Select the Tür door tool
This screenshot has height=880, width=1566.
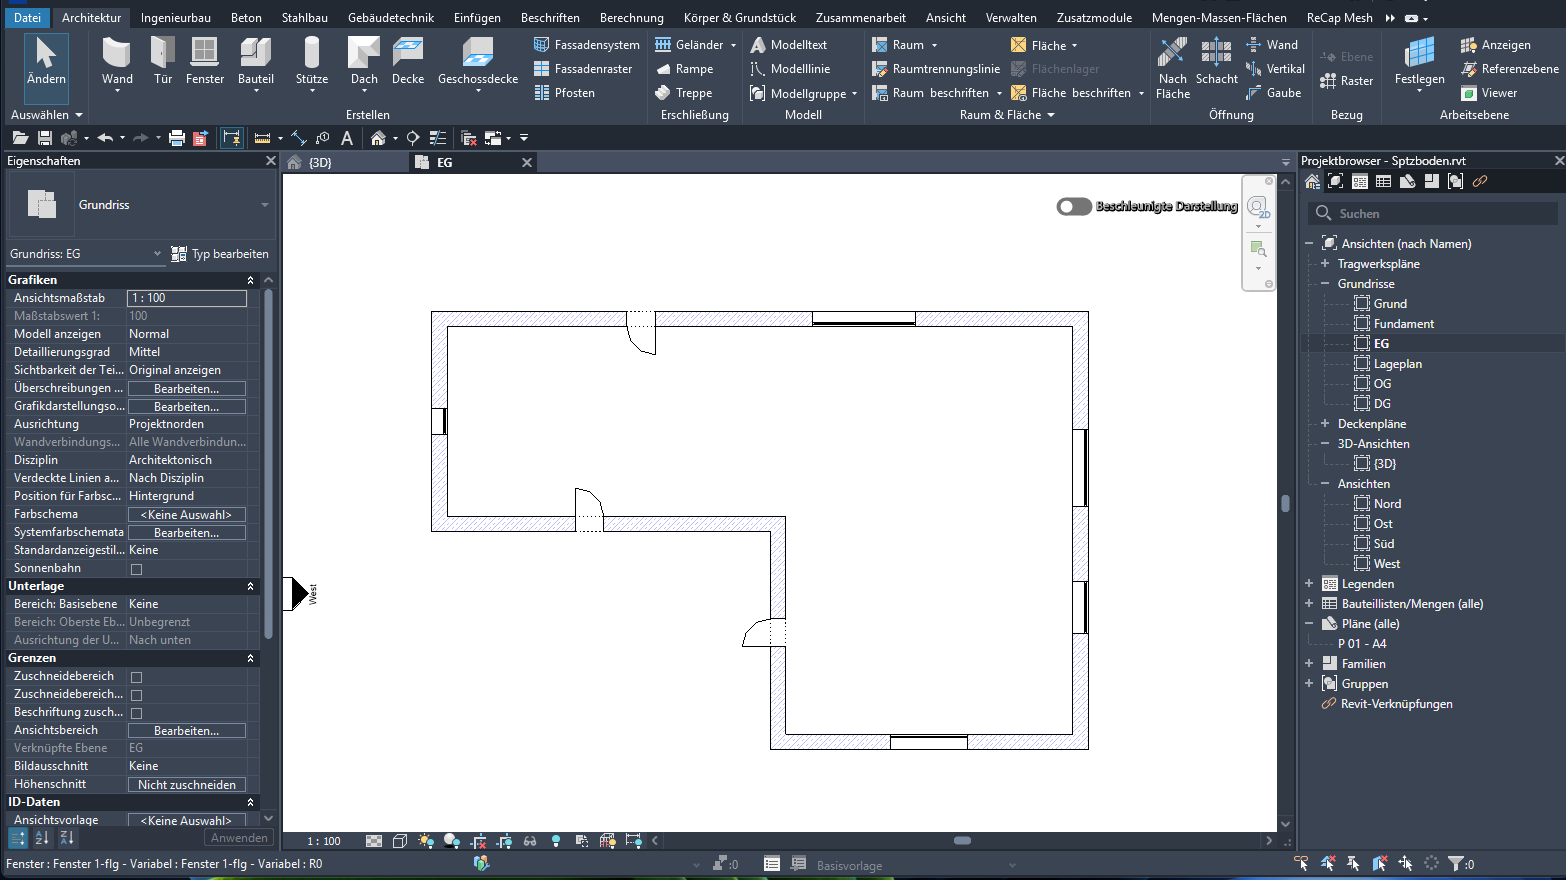pos(163,61)
